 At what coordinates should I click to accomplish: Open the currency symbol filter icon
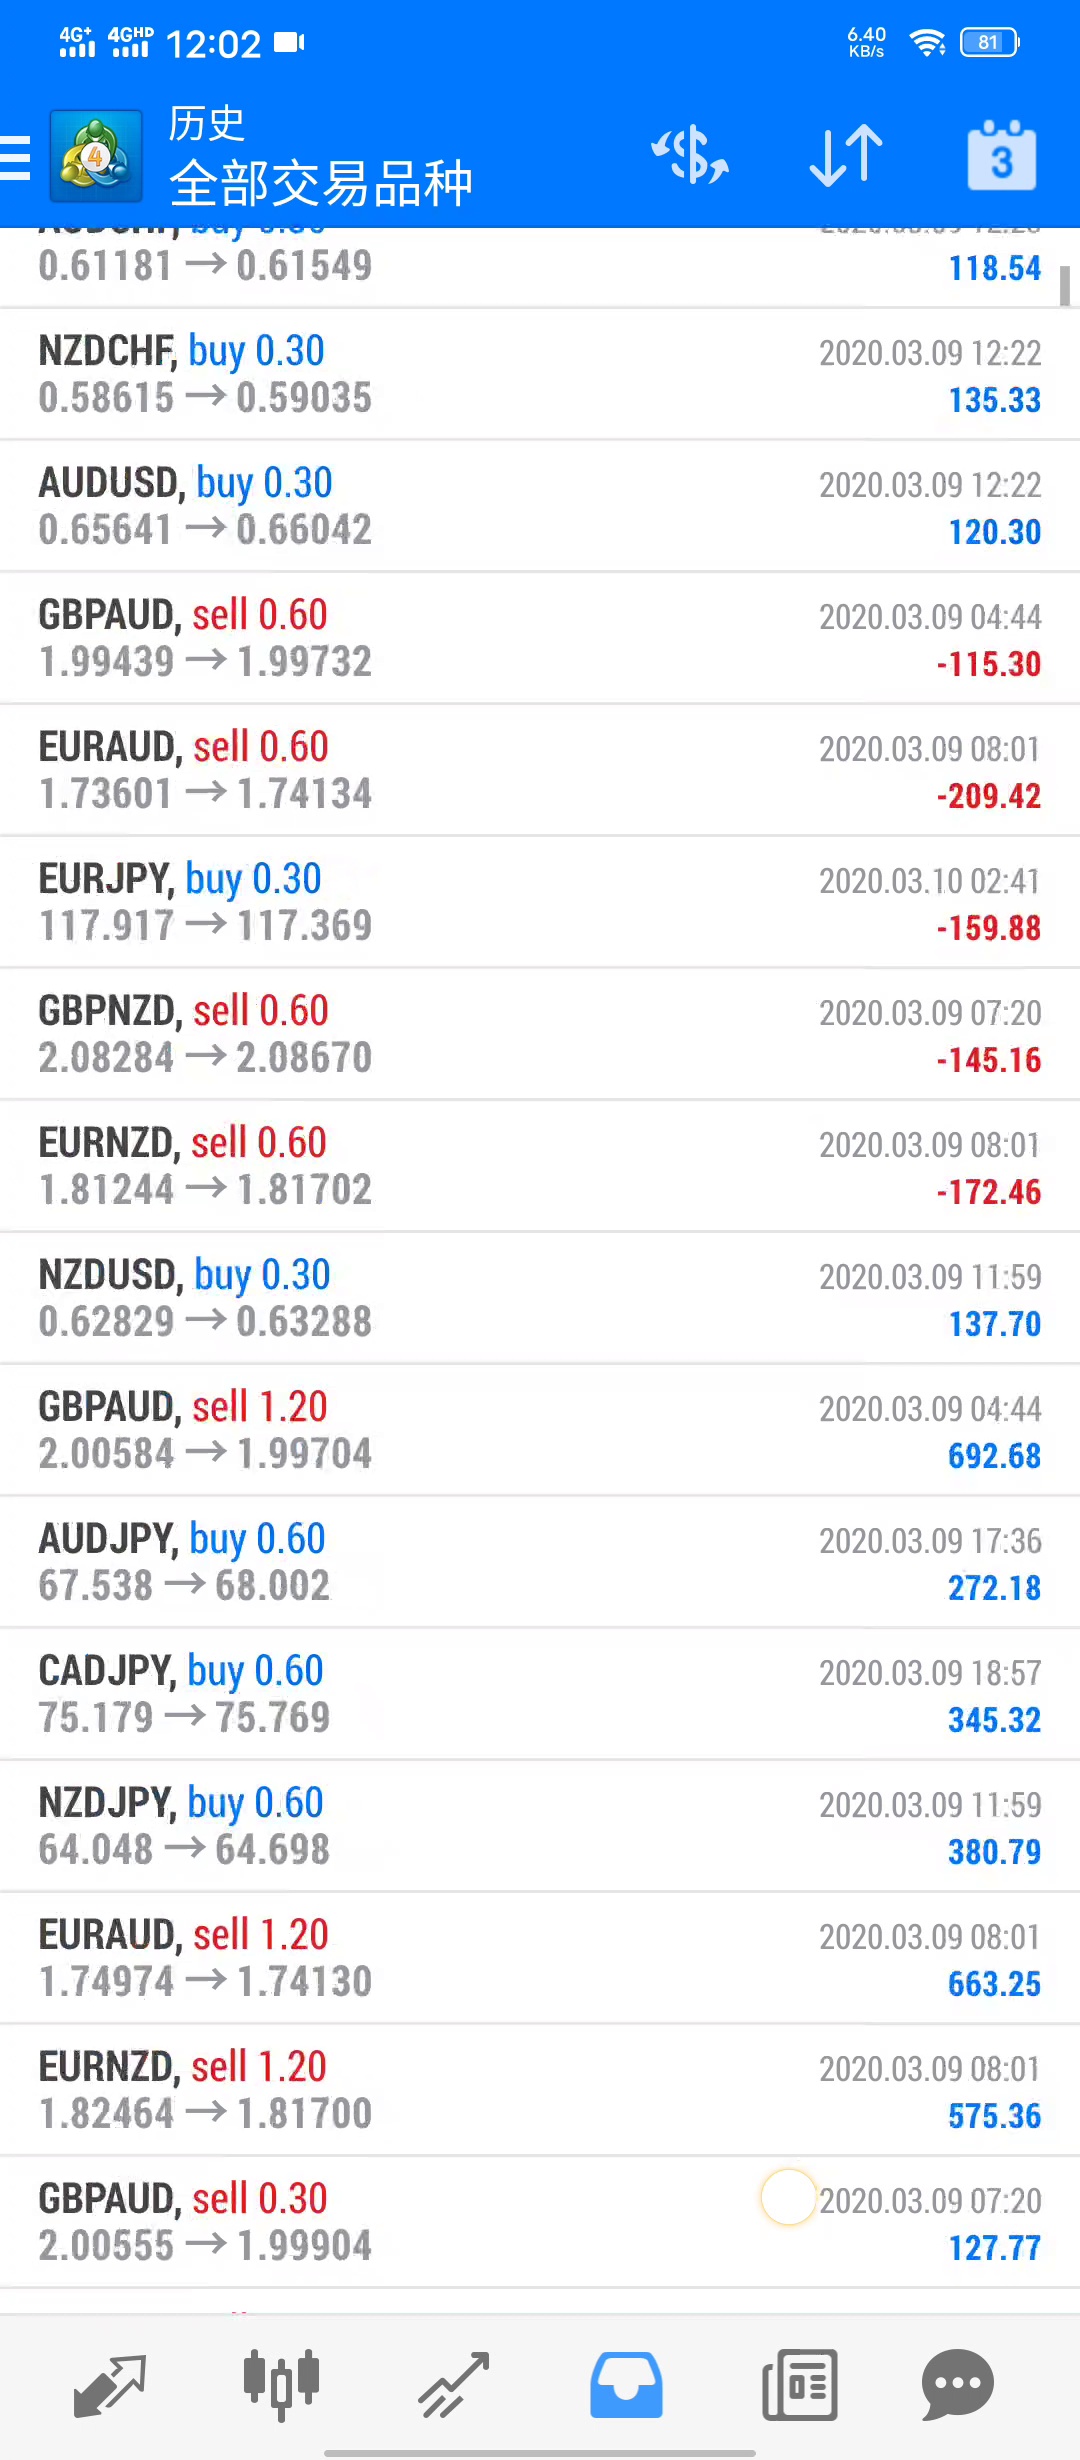[690, 156]
